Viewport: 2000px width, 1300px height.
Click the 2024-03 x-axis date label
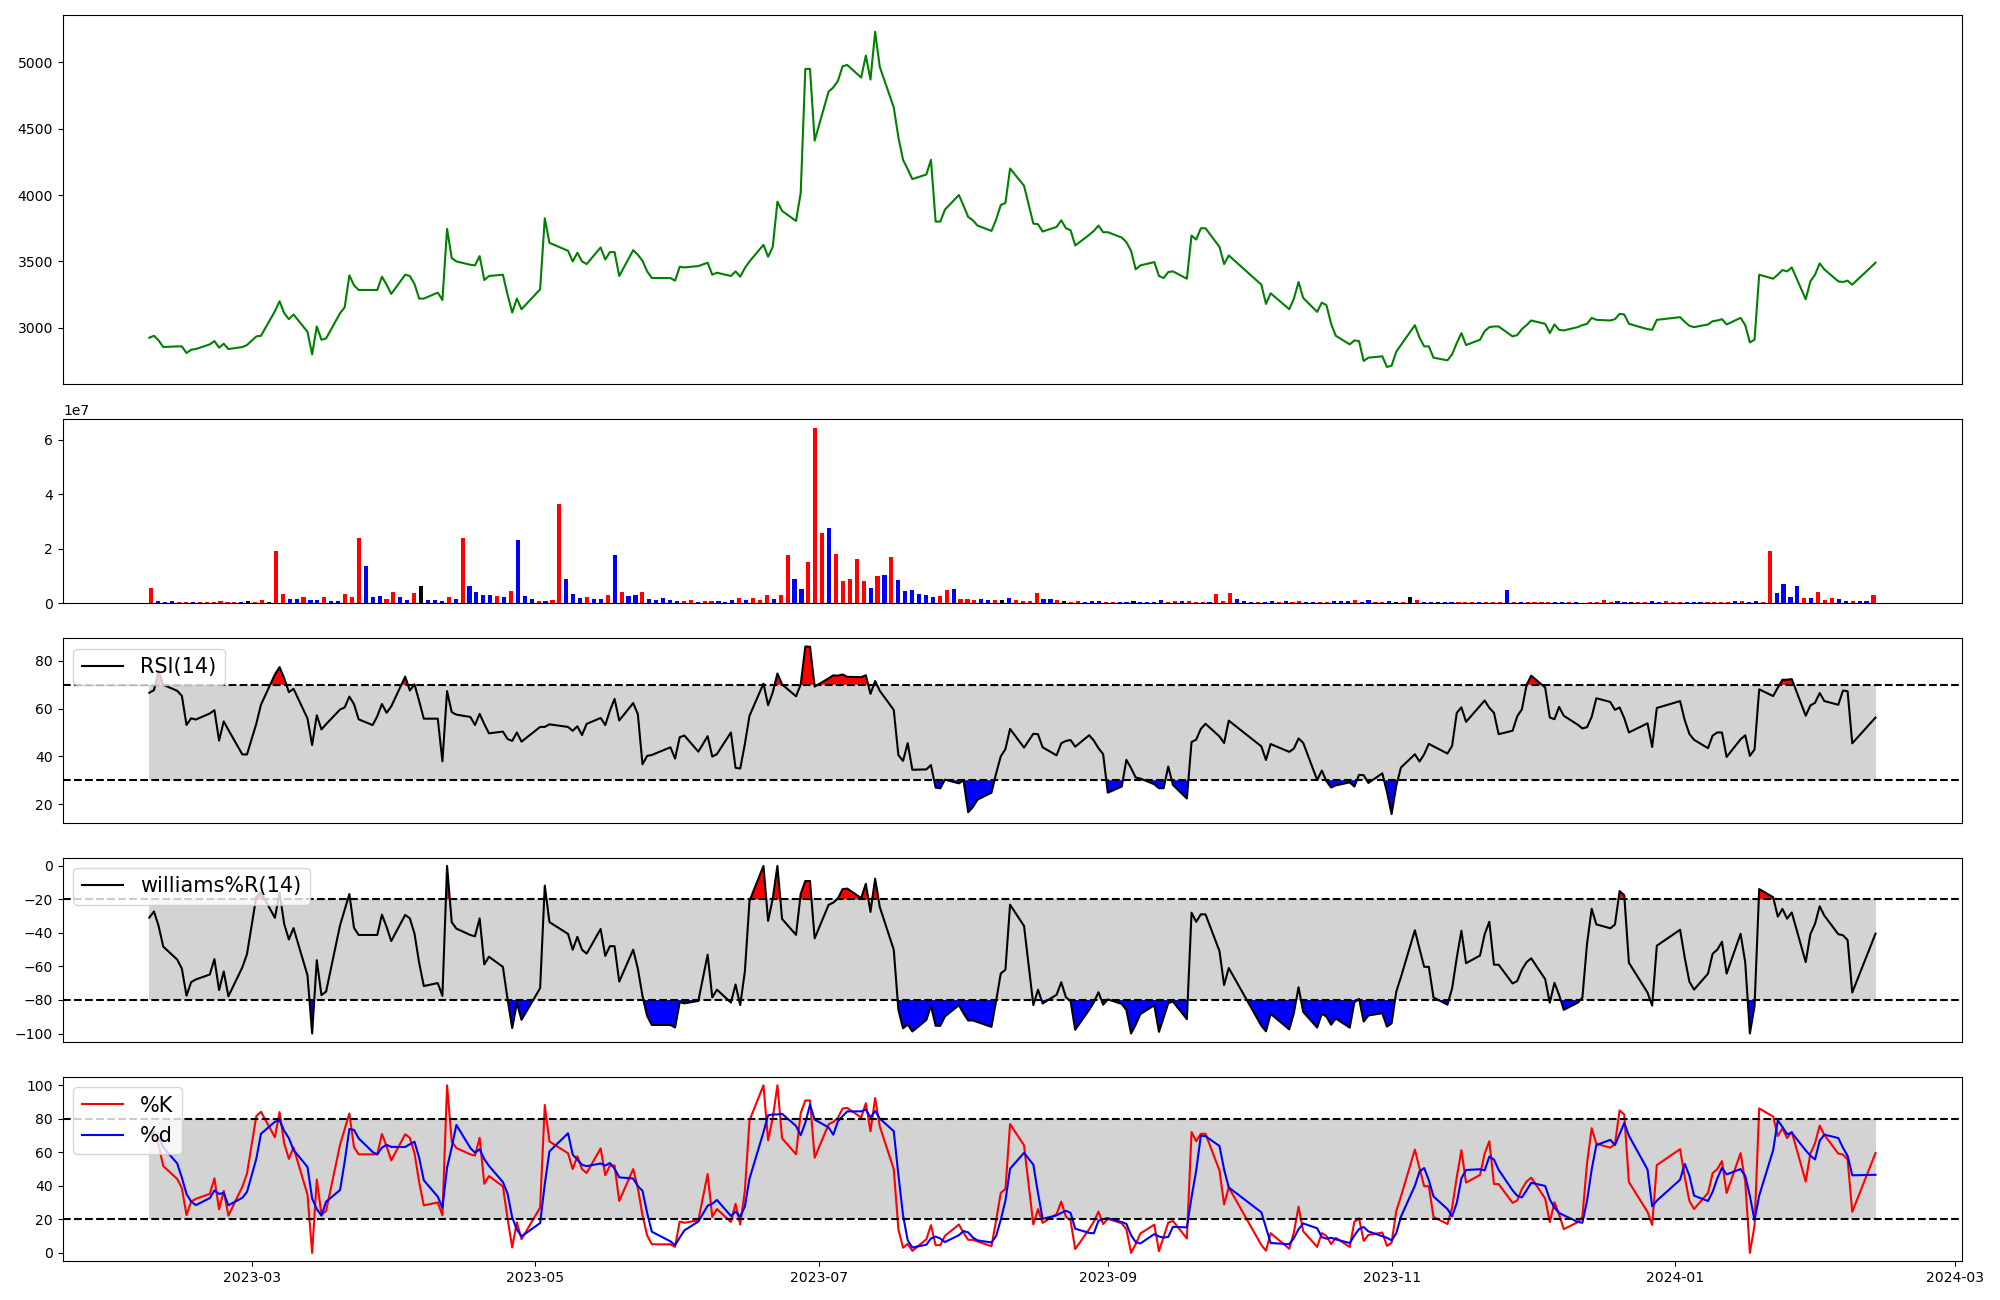[x=1955, y=1277]
